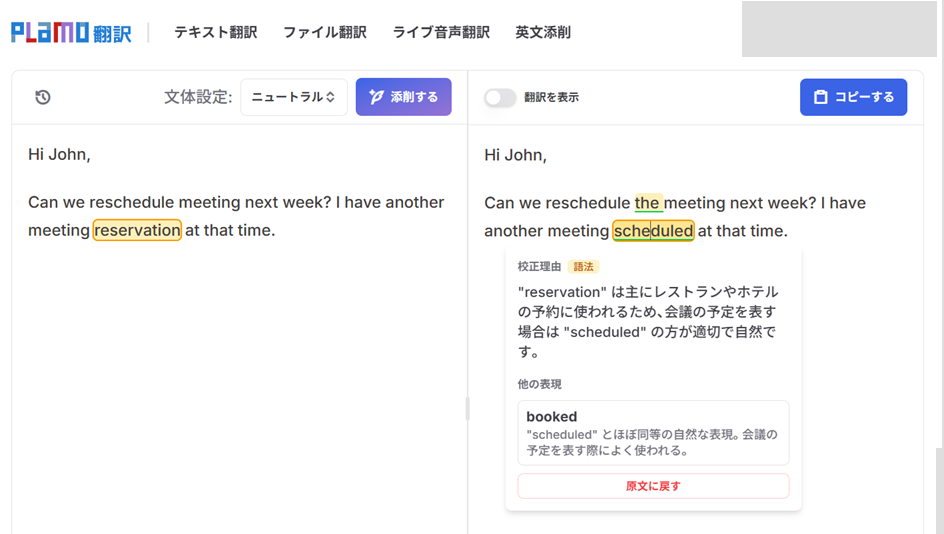944x534 pixels.
Task: Choose the booked alternative expression
Action: pos(653,433)
